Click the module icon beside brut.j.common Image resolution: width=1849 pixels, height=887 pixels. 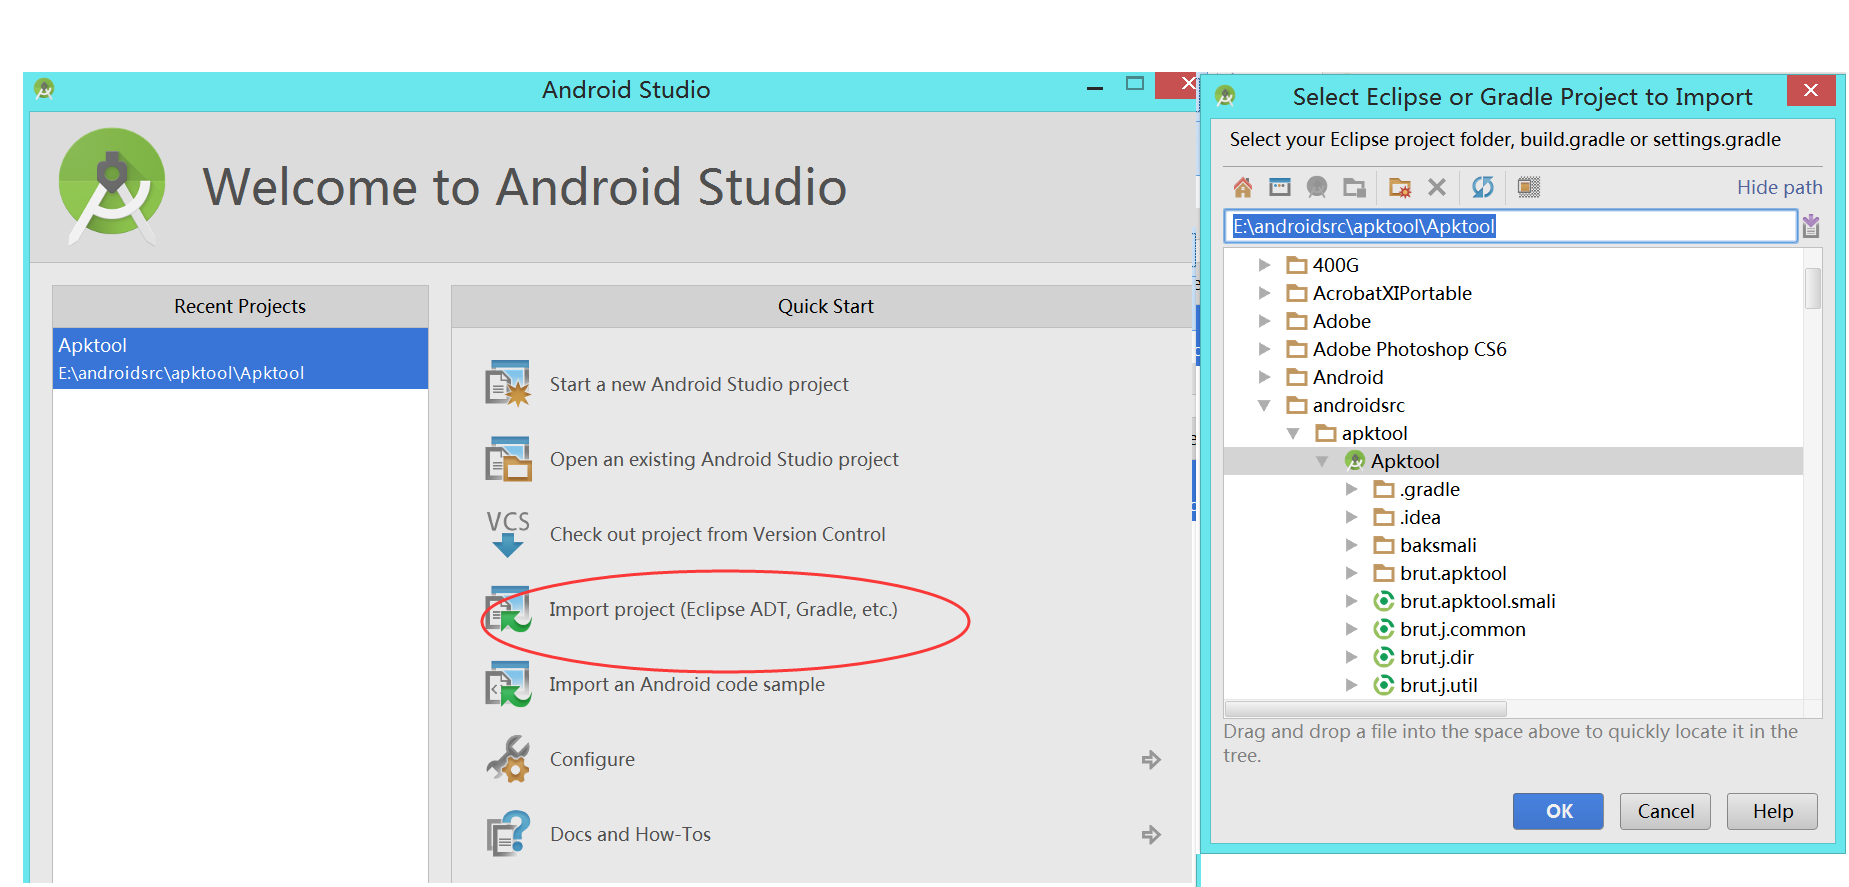point(1384,629)
